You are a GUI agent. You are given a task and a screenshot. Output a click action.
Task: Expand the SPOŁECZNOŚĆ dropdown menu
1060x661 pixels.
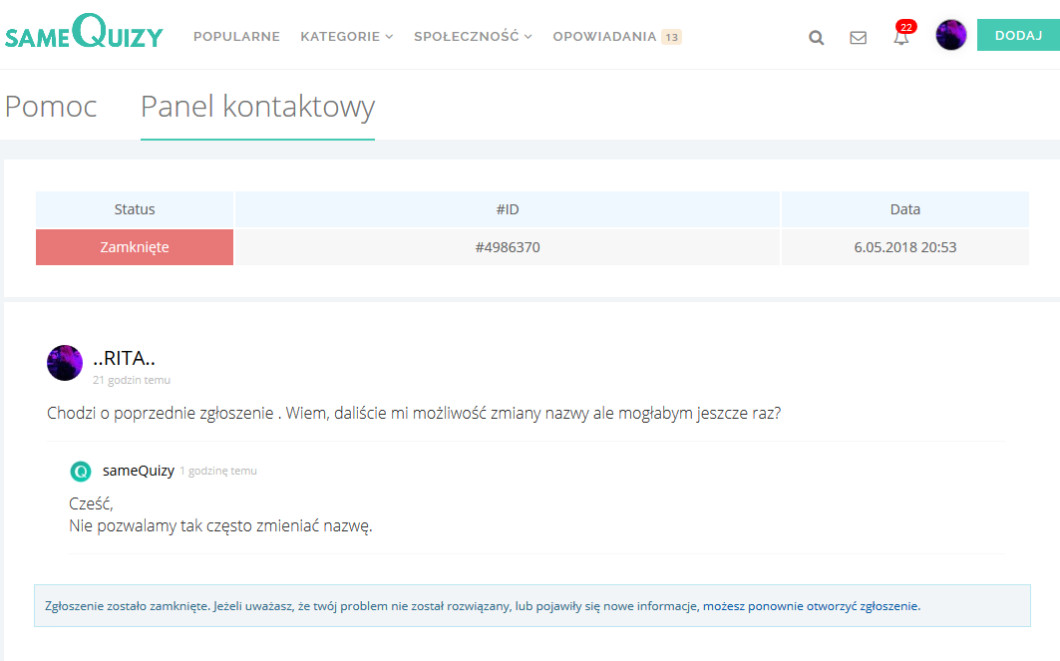tap(472, 36)
